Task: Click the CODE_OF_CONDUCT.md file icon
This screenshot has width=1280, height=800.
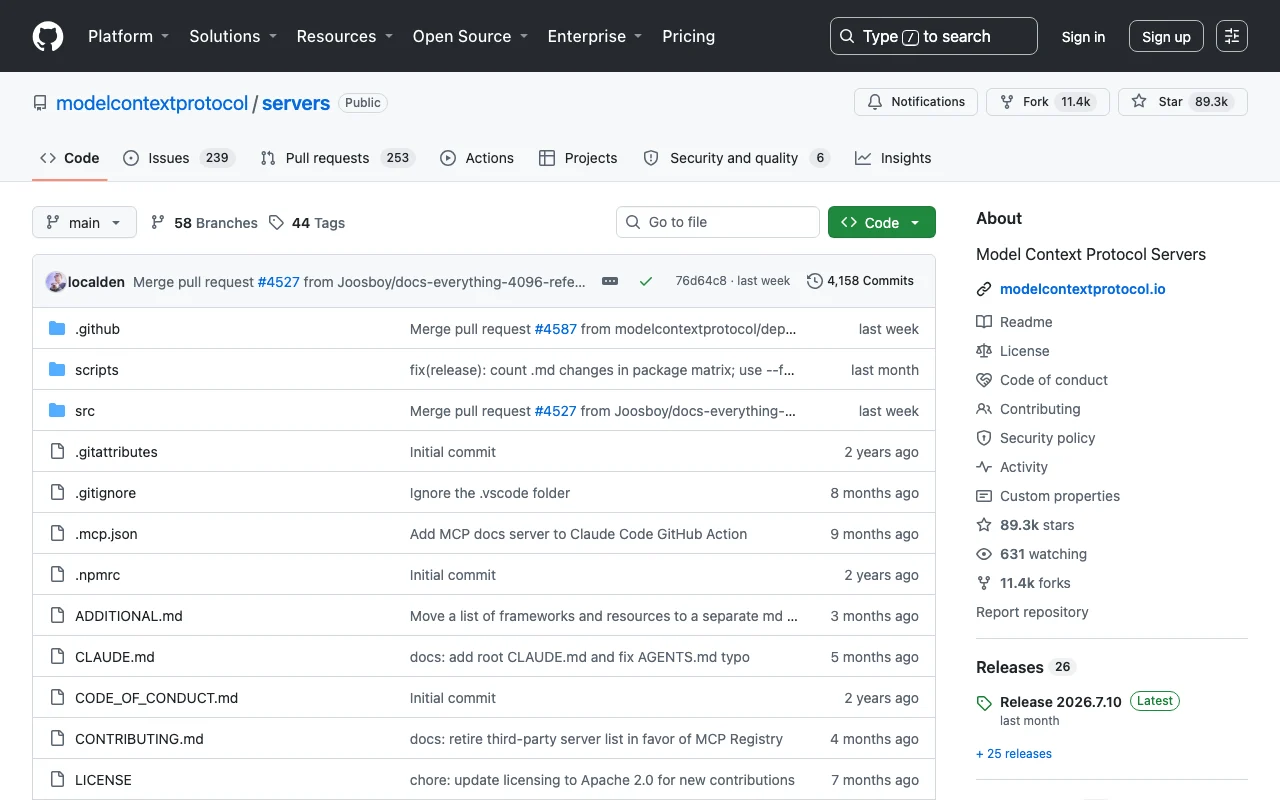Action: (57, 698)
